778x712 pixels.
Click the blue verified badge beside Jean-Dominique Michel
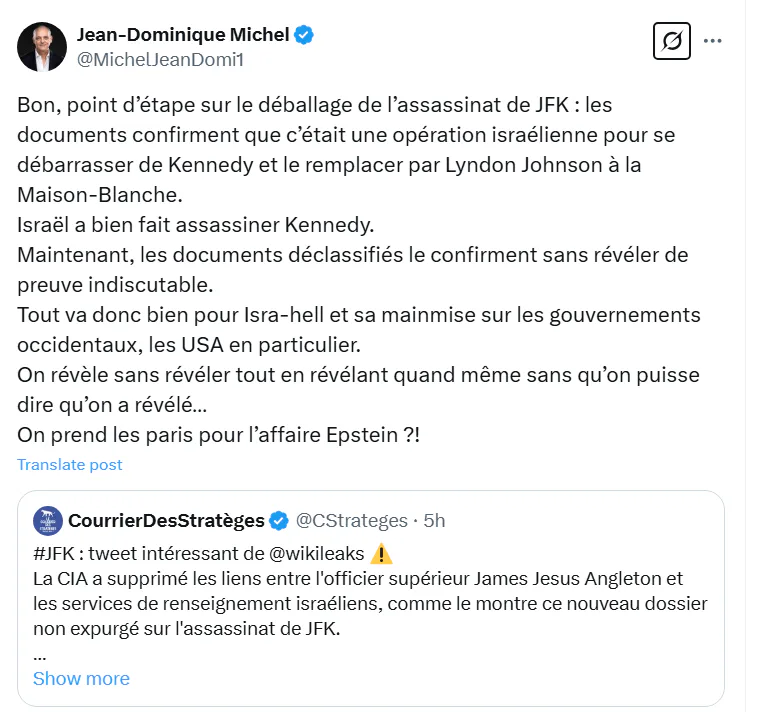pos(304,35)
